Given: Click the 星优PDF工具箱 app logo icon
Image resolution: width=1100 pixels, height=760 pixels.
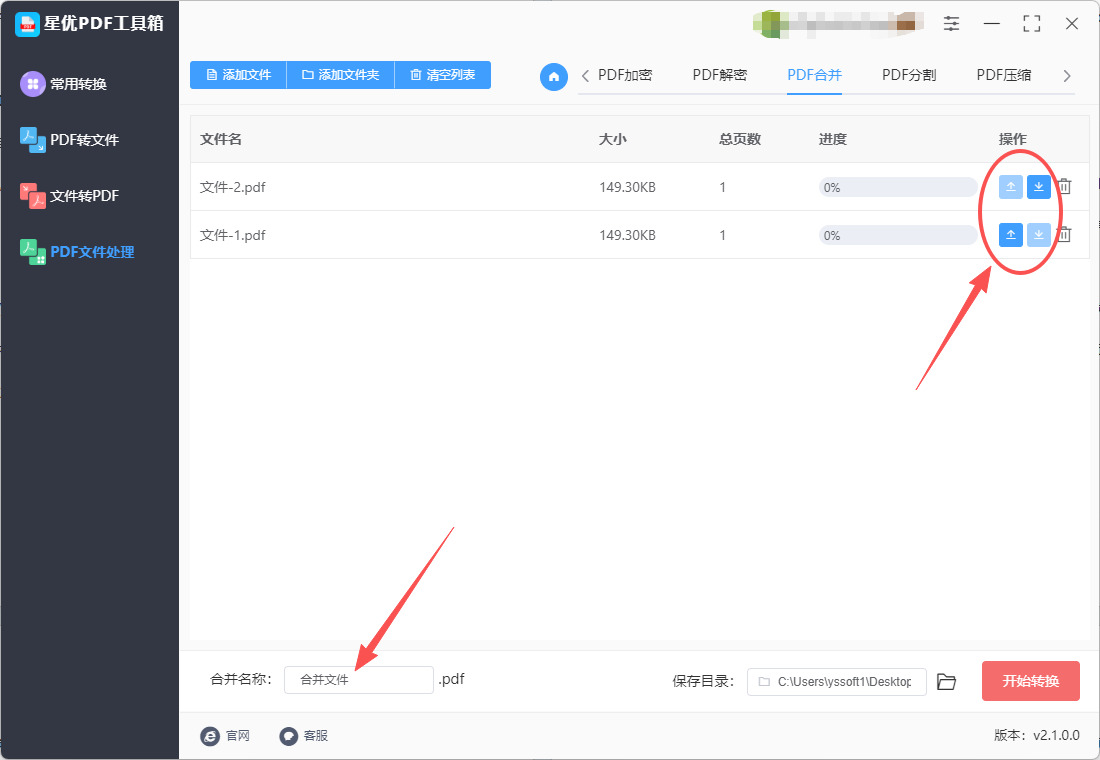Looking at the screenshot, I should pyautogui.click(x=27, y=24).
